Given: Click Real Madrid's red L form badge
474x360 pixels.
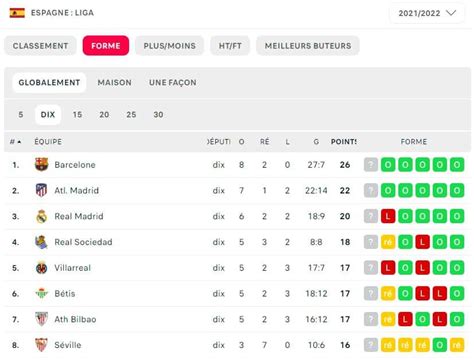Looking at the screenshot, I should point(388,216).
